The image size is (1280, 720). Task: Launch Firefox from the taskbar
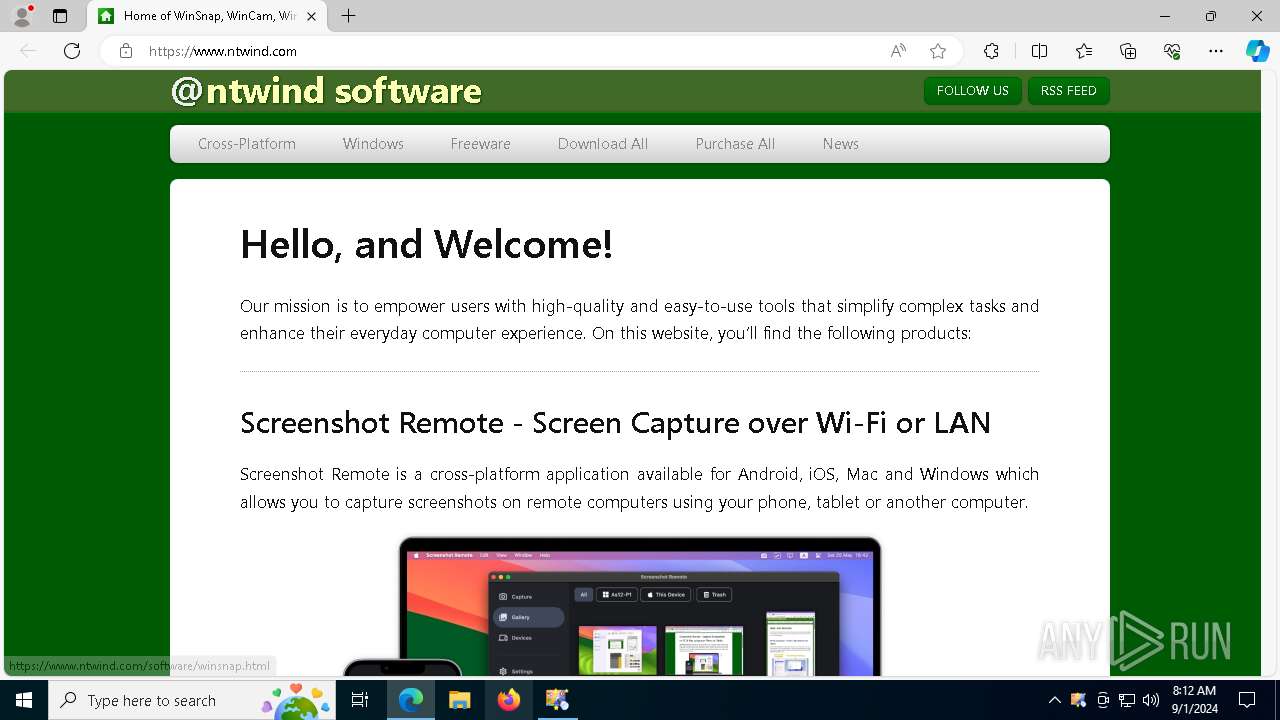point(508,700)
